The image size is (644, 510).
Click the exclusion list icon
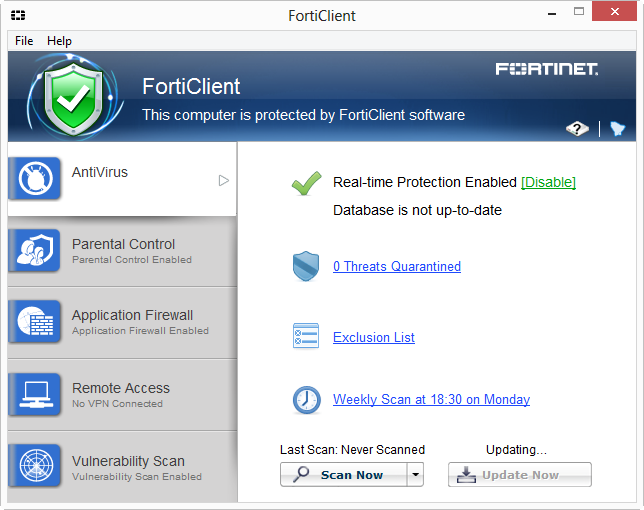pos(305,337)
